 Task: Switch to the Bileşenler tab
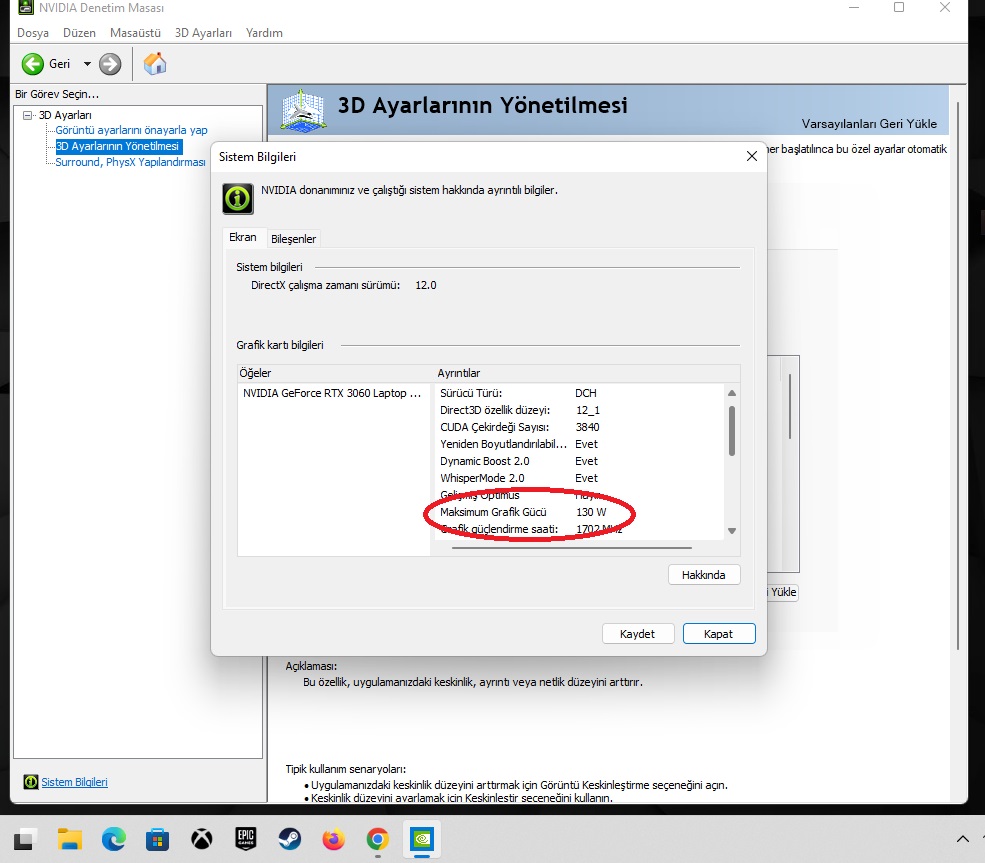293,239
